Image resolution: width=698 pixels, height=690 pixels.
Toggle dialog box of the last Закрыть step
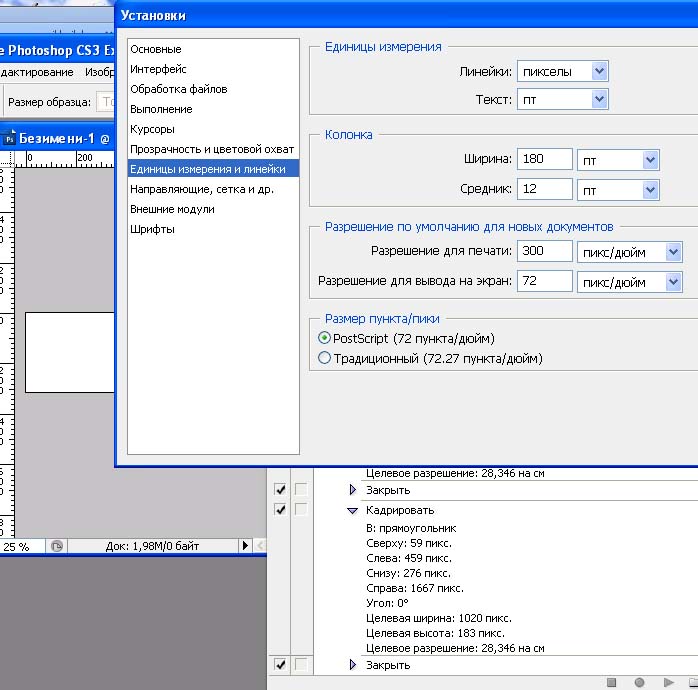(x=301, y=665)
